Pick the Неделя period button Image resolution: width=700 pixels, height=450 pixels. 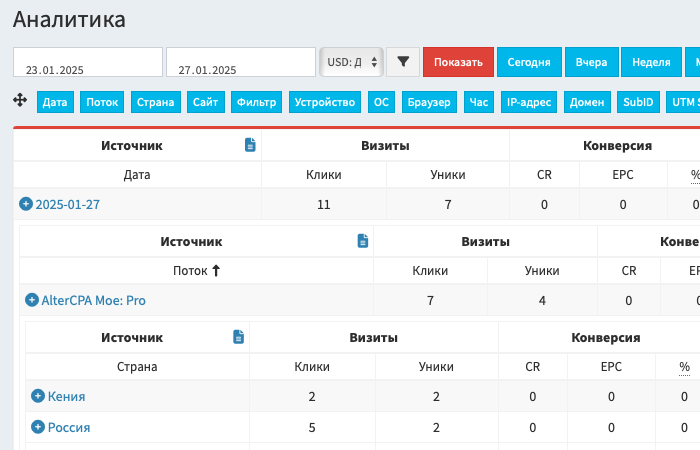[x=651, y=62]
